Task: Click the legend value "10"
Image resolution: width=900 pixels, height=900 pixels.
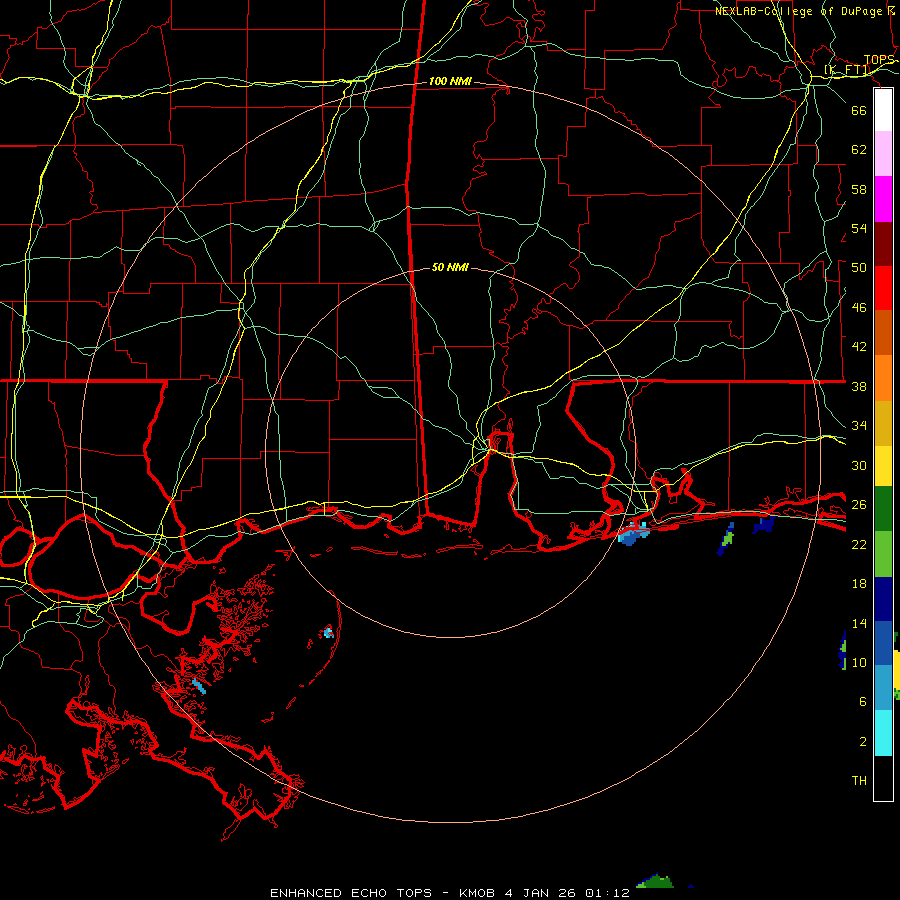Action: point(859,662)
